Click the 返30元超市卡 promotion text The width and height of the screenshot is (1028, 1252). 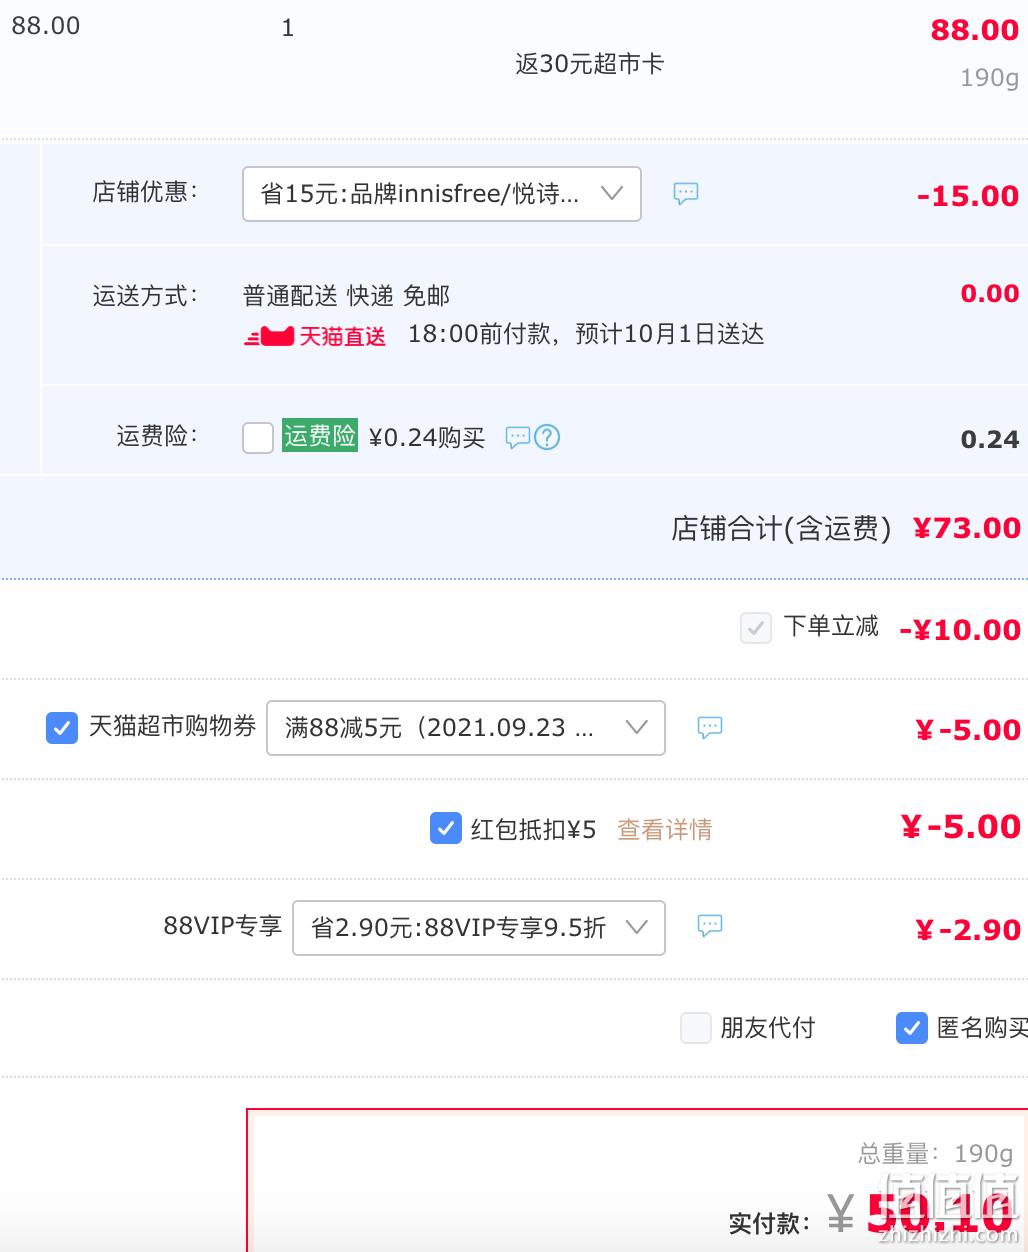(590, 64)
